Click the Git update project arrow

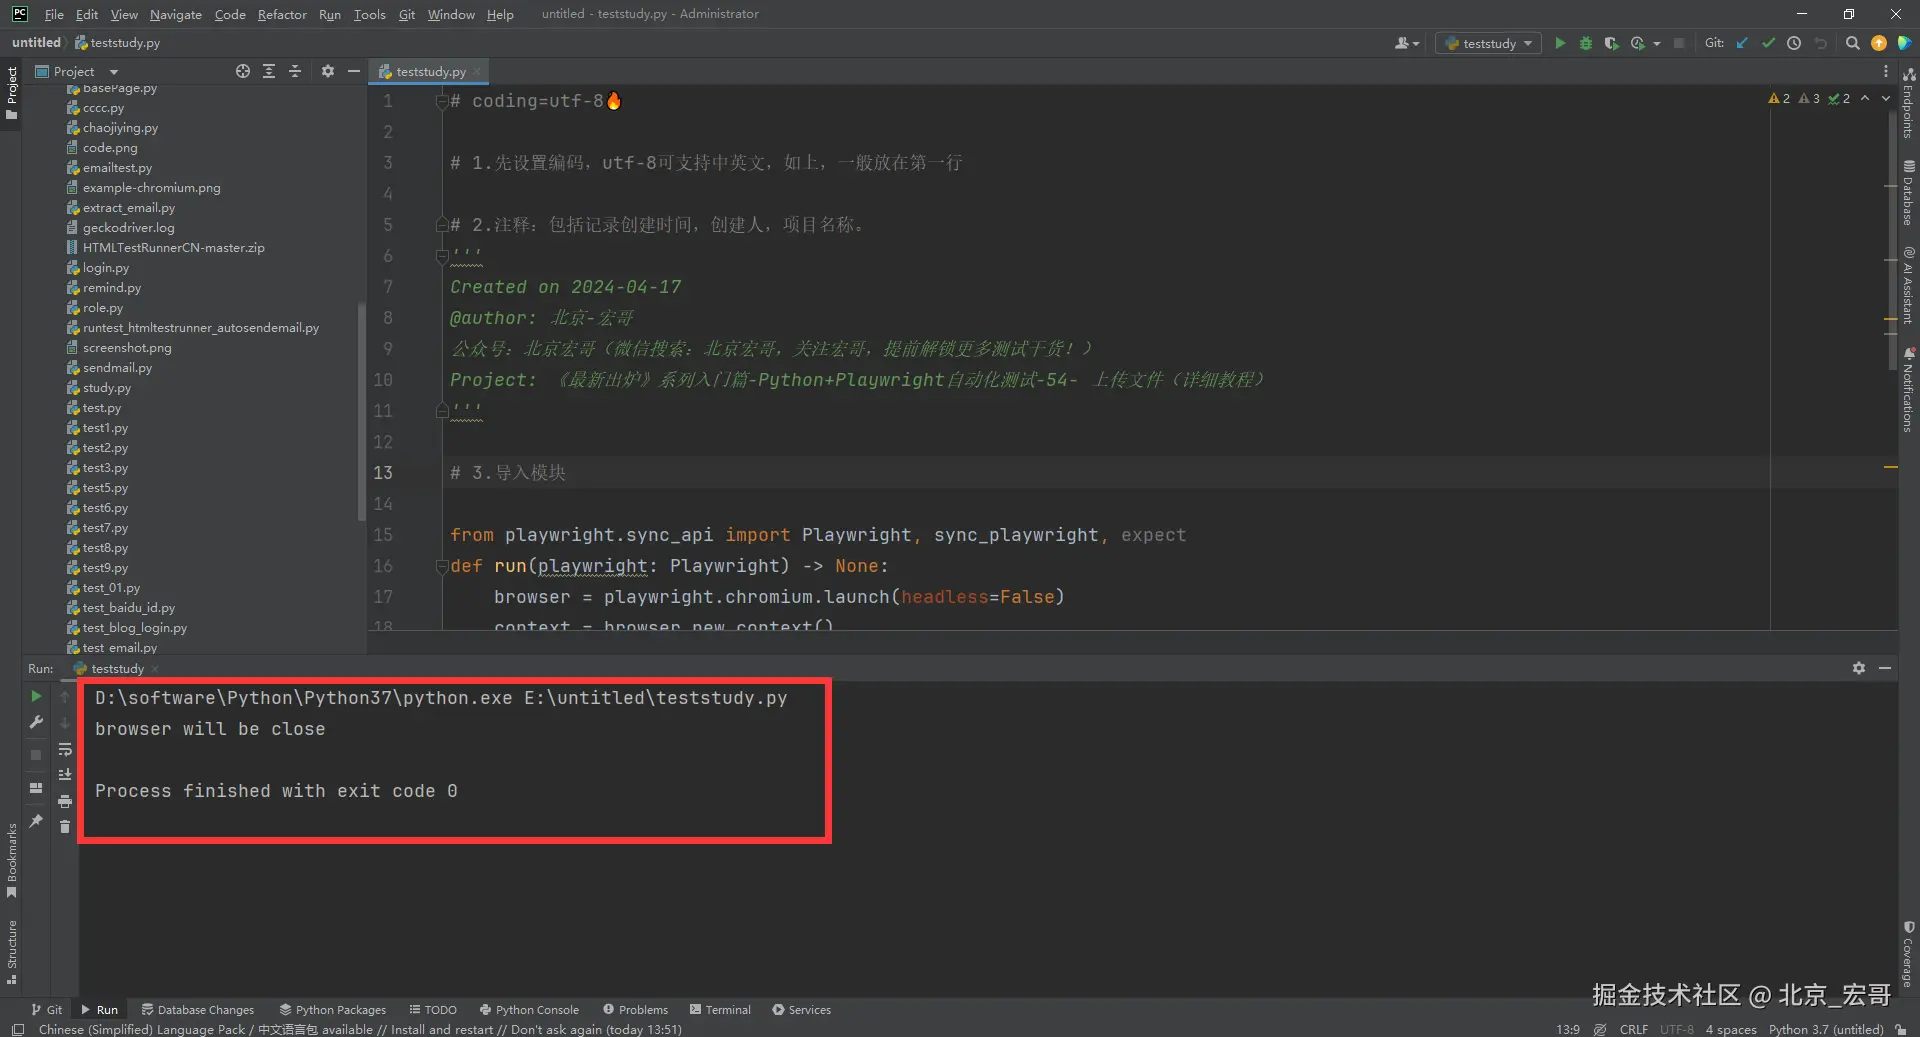(x=1742, y=43)
